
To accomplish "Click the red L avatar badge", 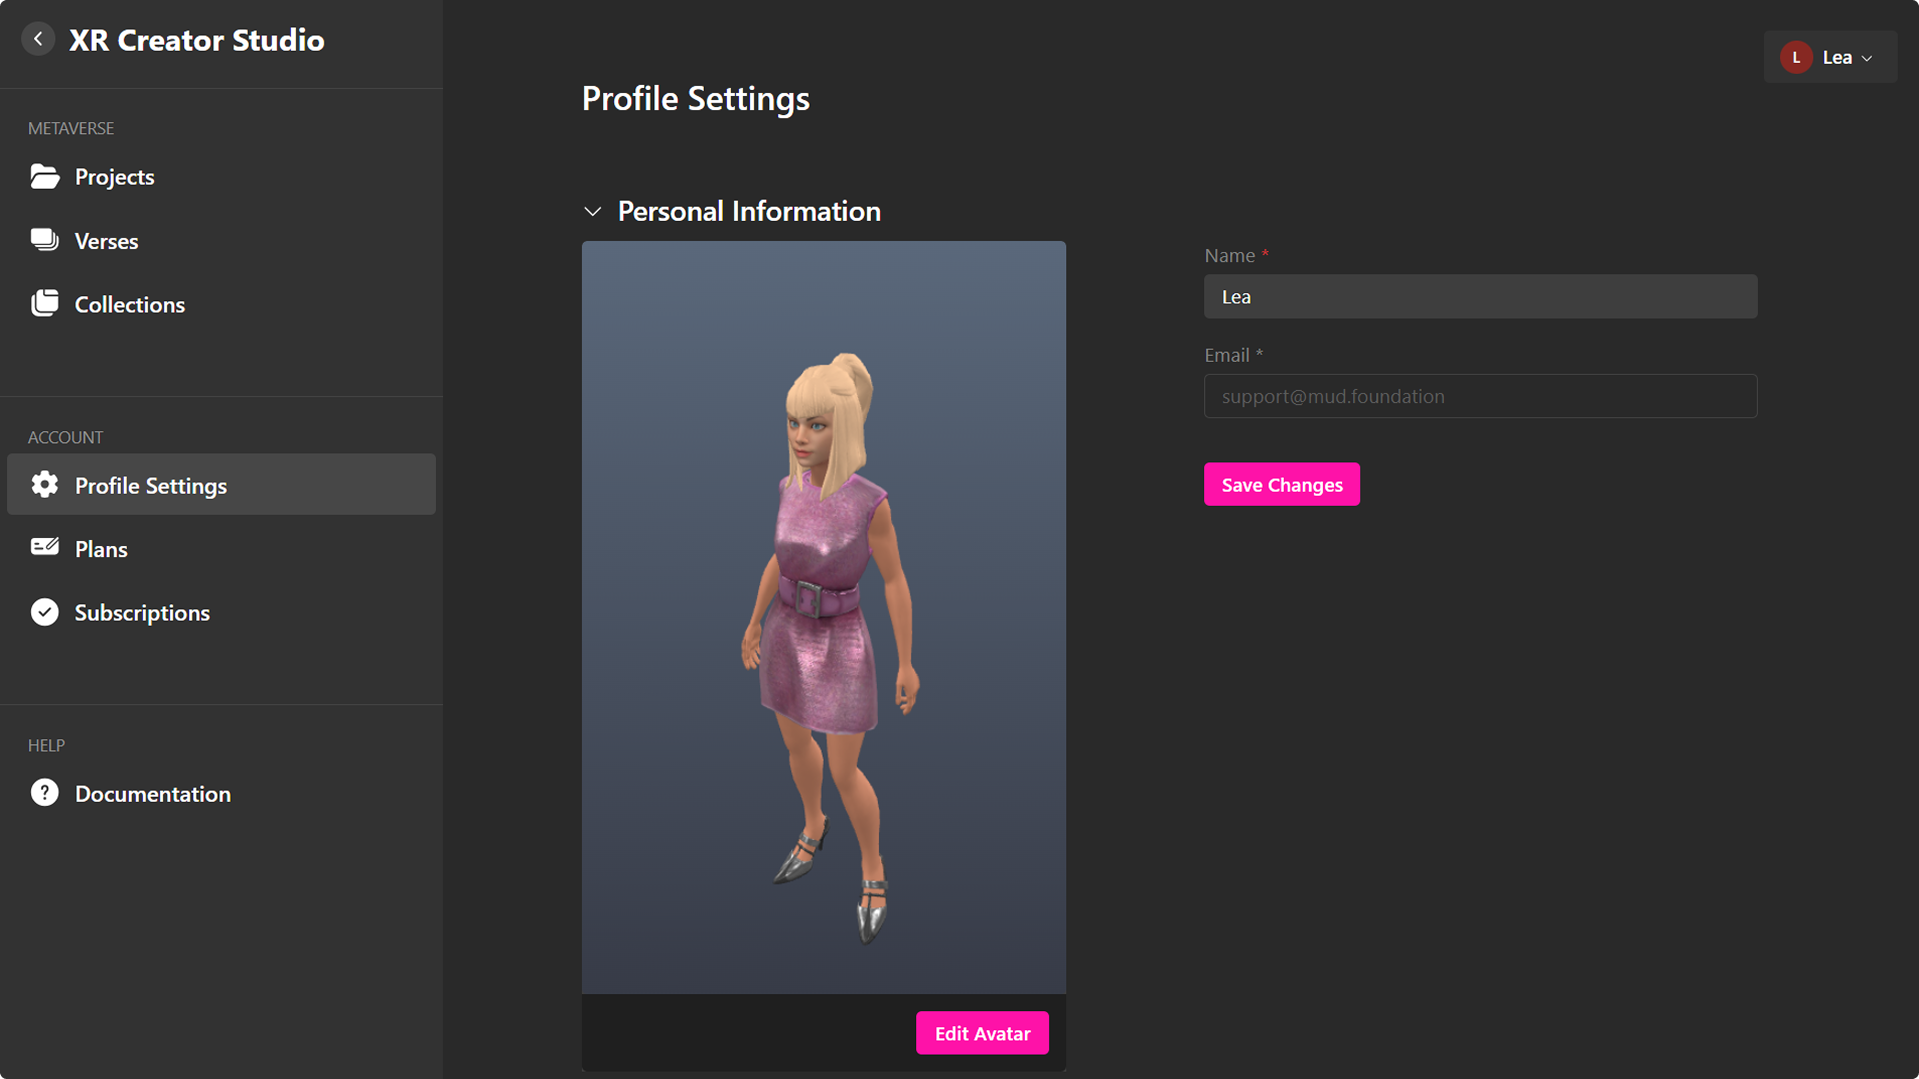I will coord(1797,57).
